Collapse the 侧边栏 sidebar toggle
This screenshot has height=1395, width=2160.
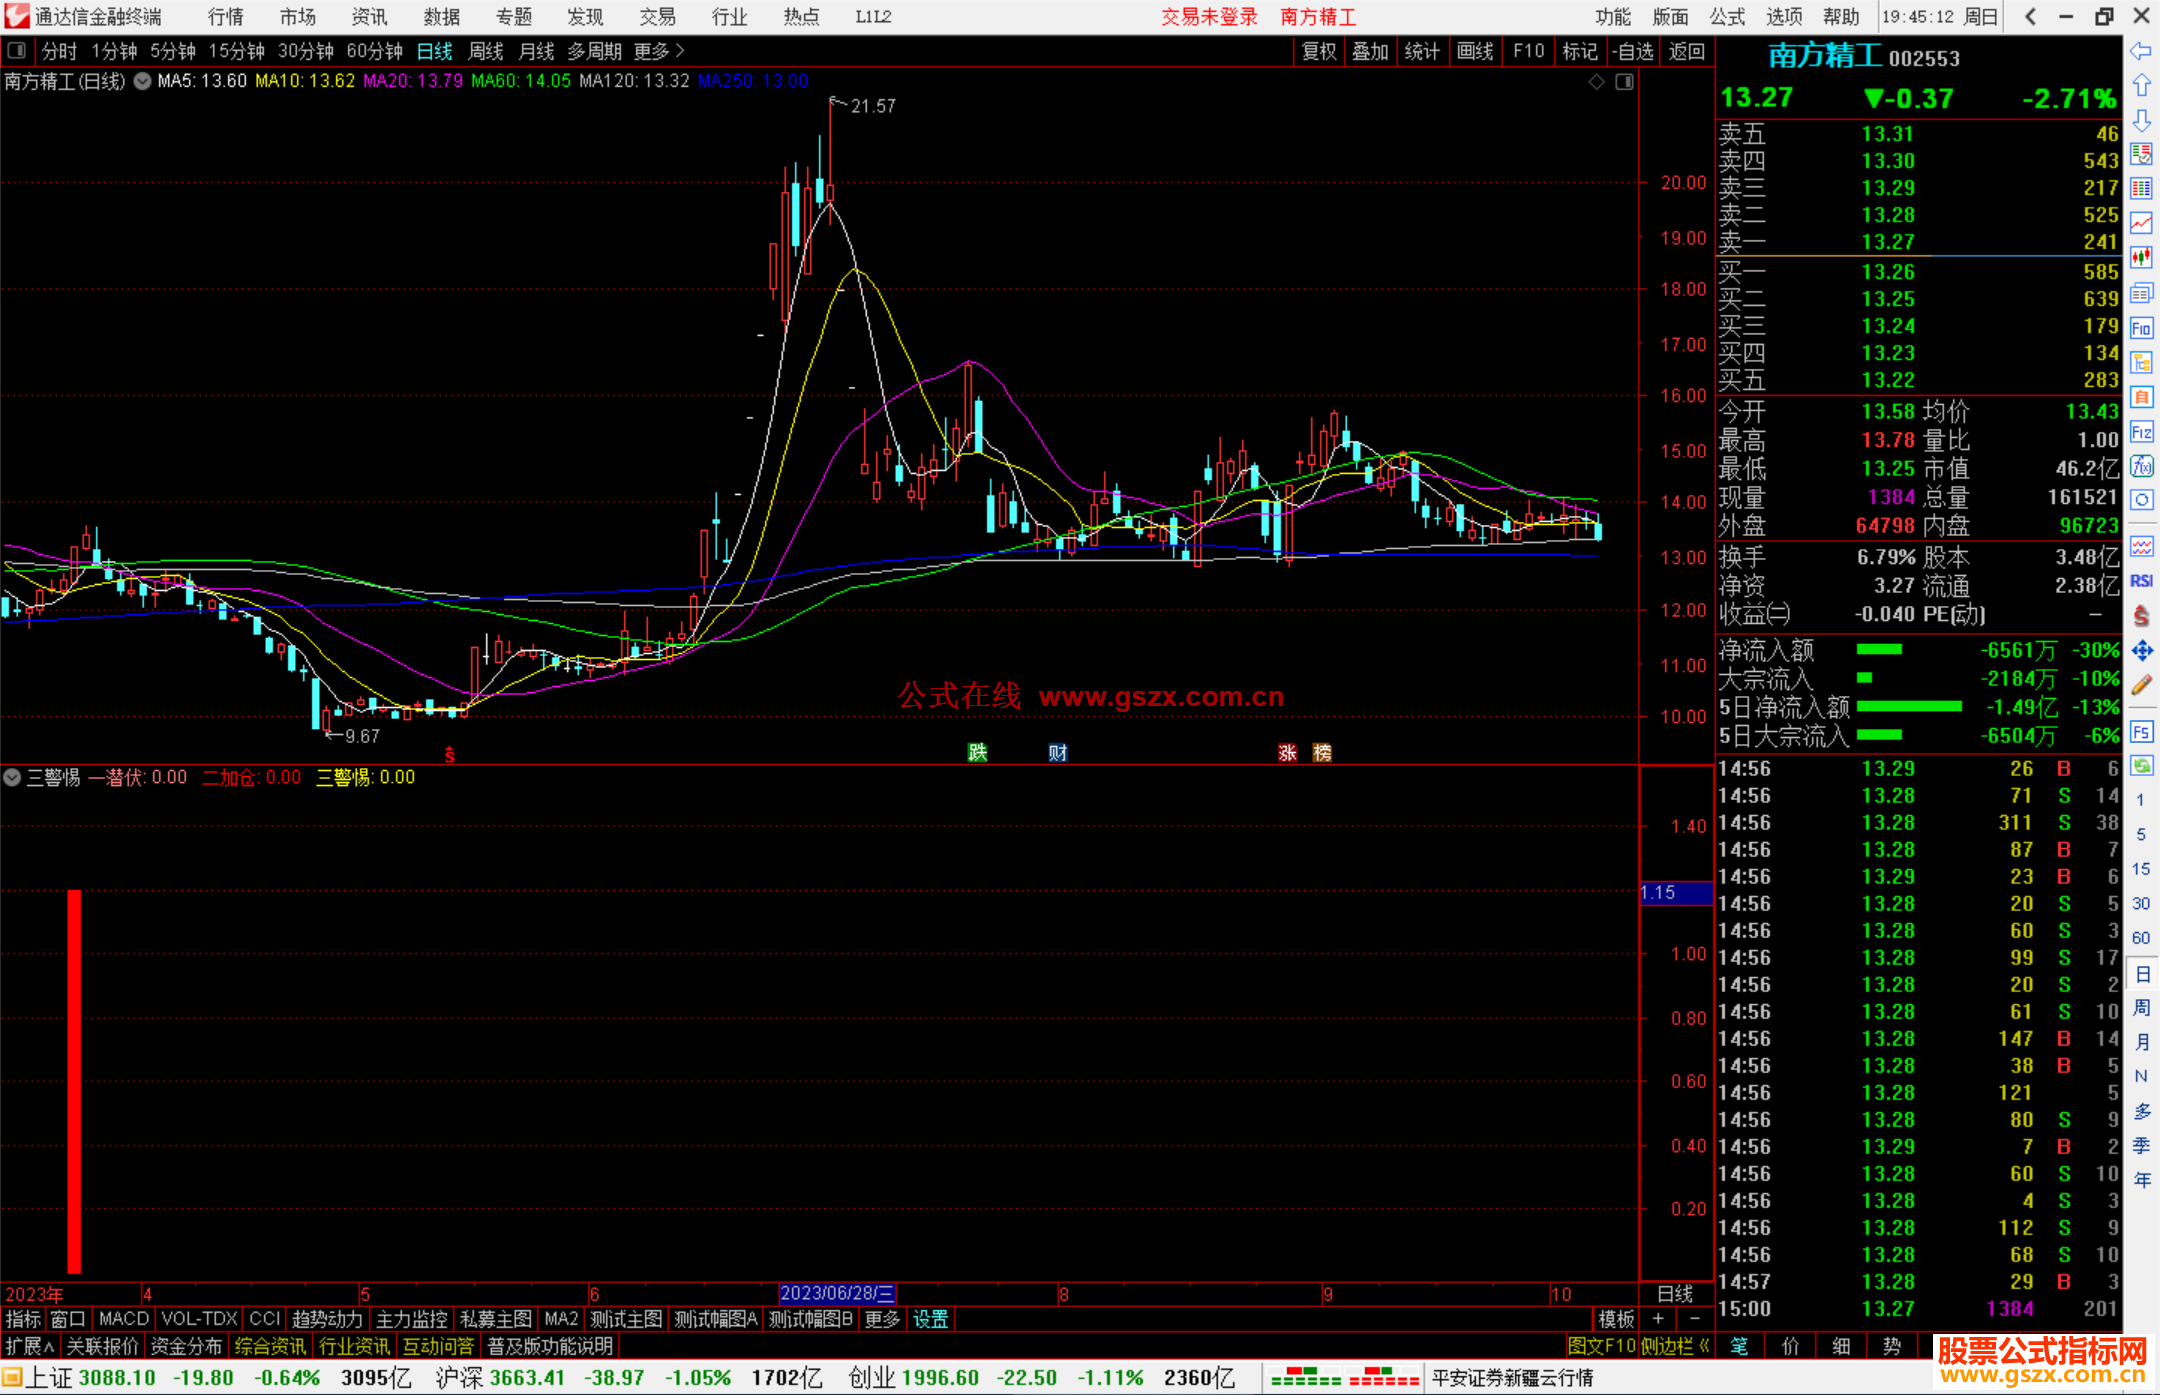click(1675, 1346)
